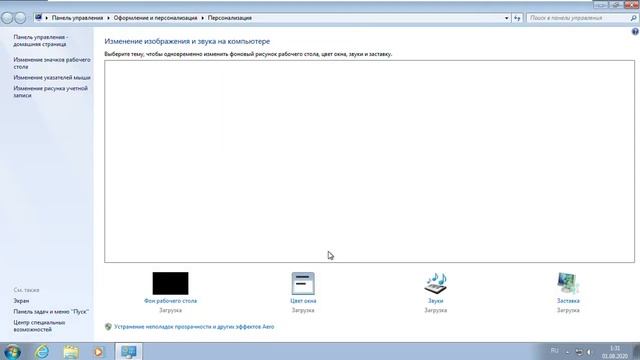Screen dimensions: 640x360
Task: Click the Звуки link
Action: click(x=436, y=301)
